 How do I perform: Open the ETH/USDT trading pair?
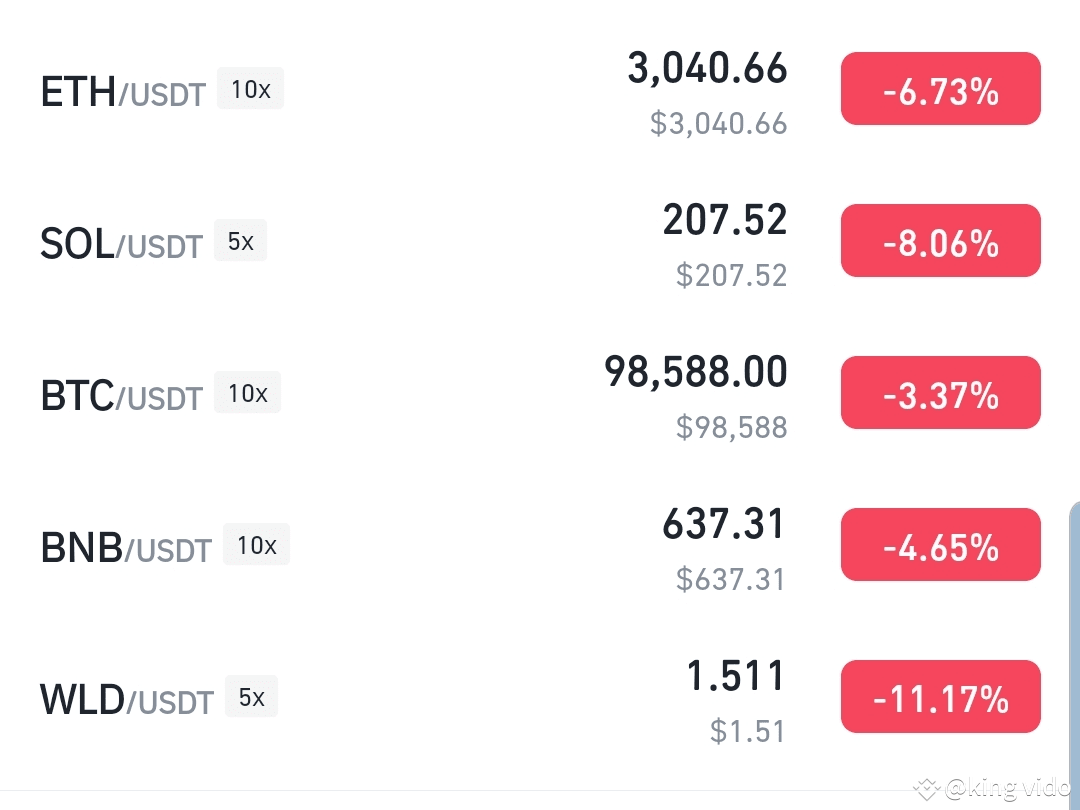123,92
